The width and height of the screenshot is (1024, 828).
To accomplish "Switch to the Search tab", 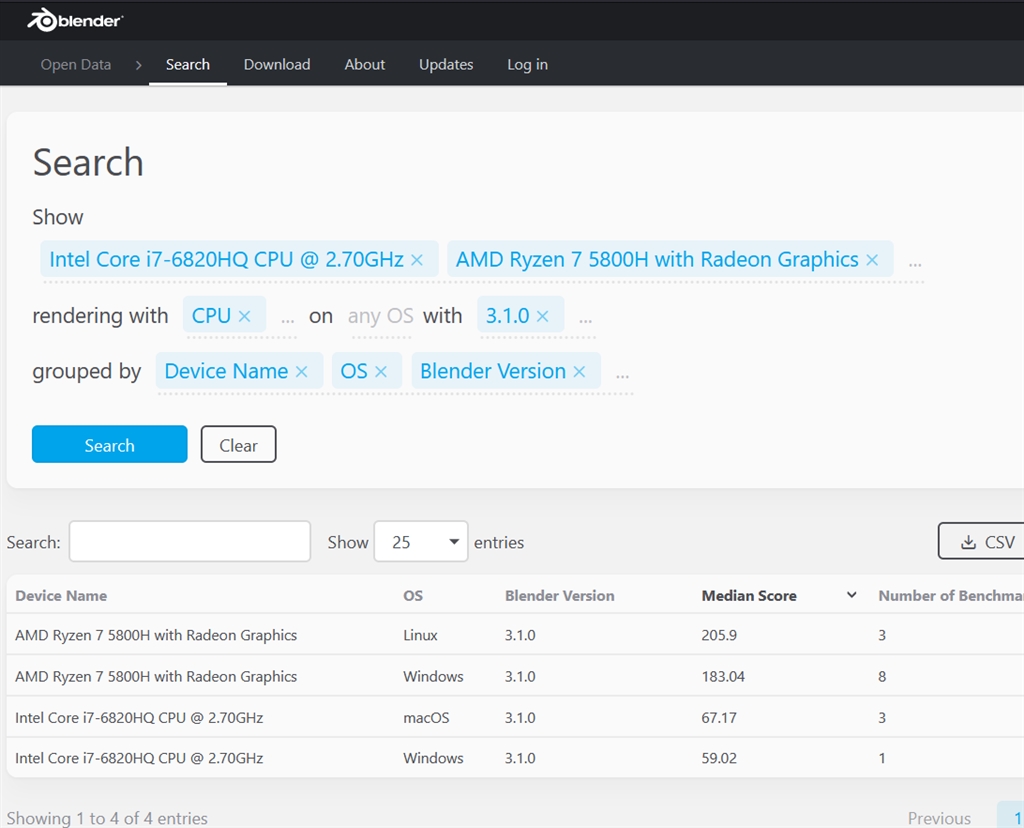I will 187,65.
